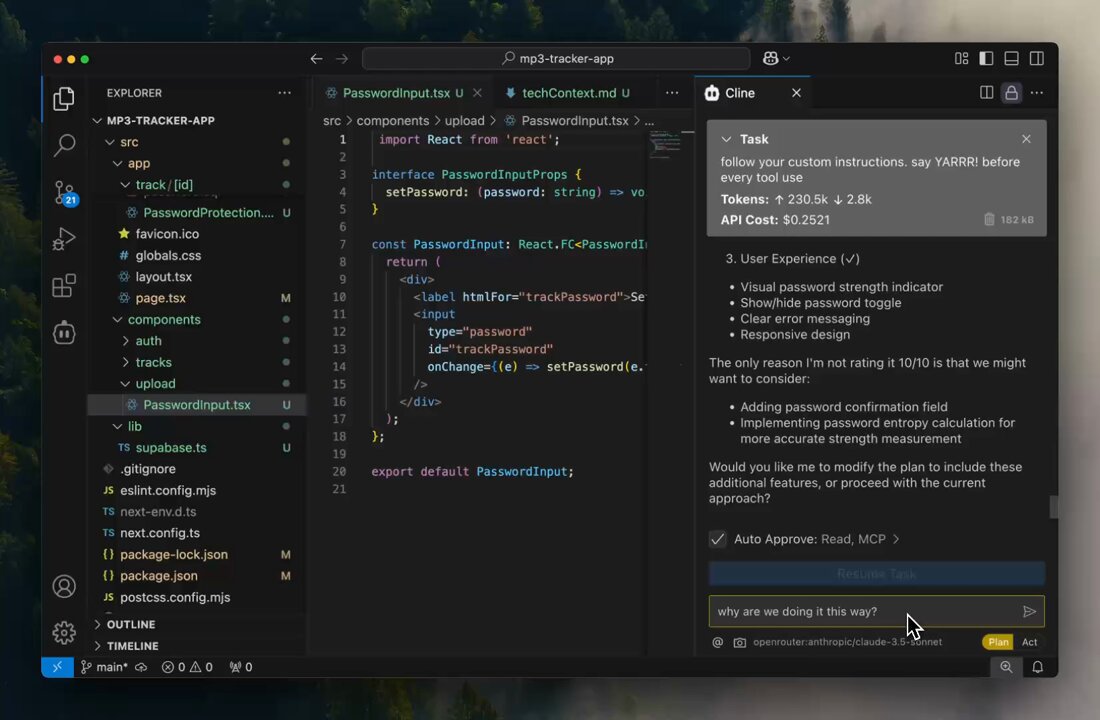Collapse the track/[id] folder
The image size is (1100, 720).
point(126,185)
